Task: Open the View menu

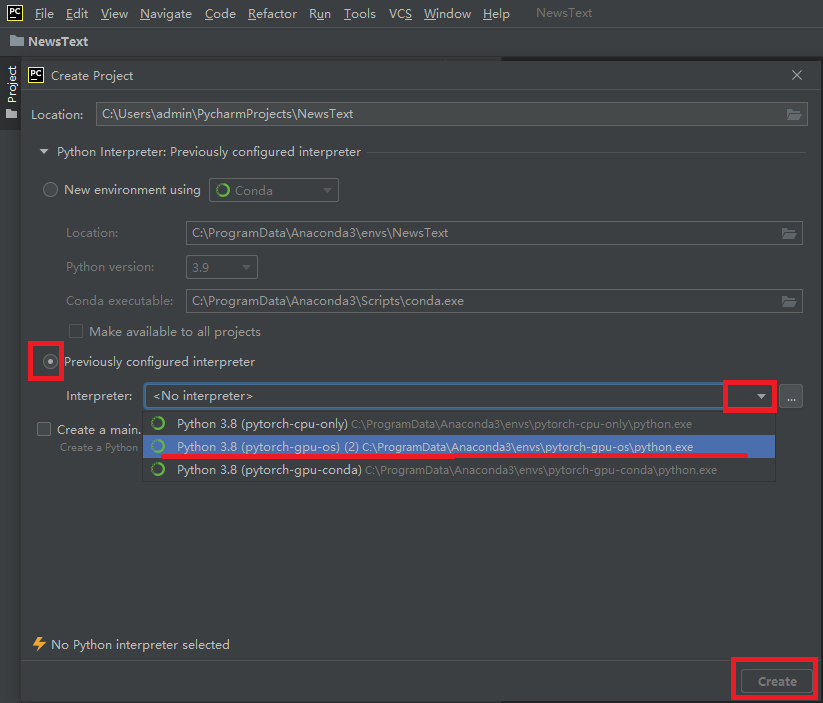Action: pyautogui.click(x=114, y=14)
